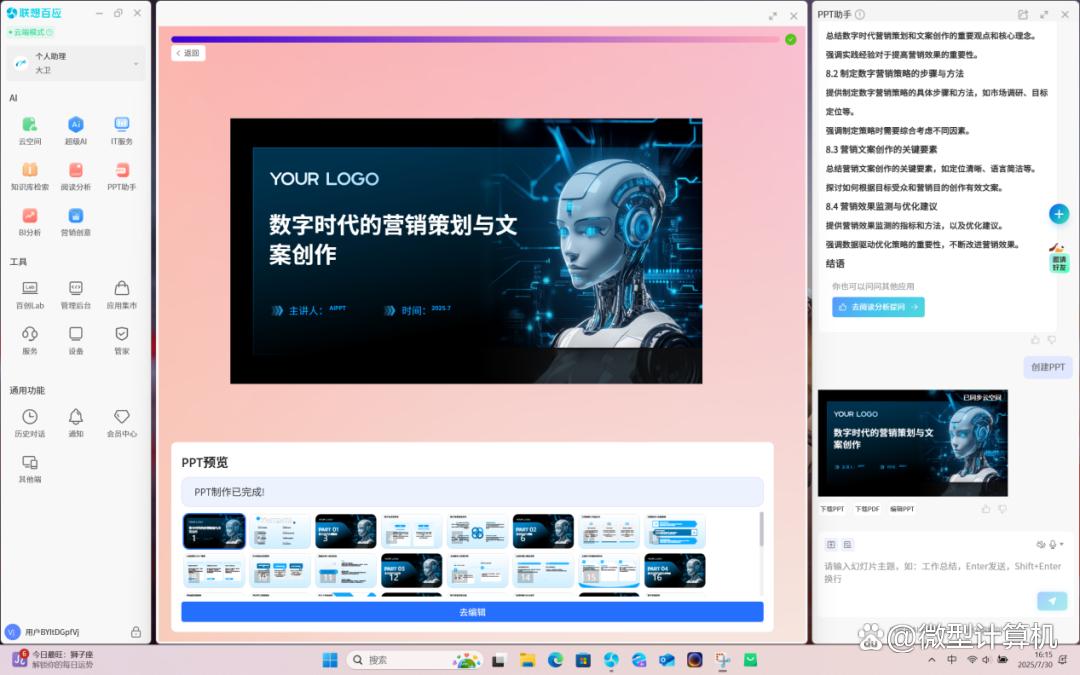This screenshot has width=1080, height=675.
Task: Click 下载PPT below the preview
Action: pyautogui.click(x=832, y=509)
